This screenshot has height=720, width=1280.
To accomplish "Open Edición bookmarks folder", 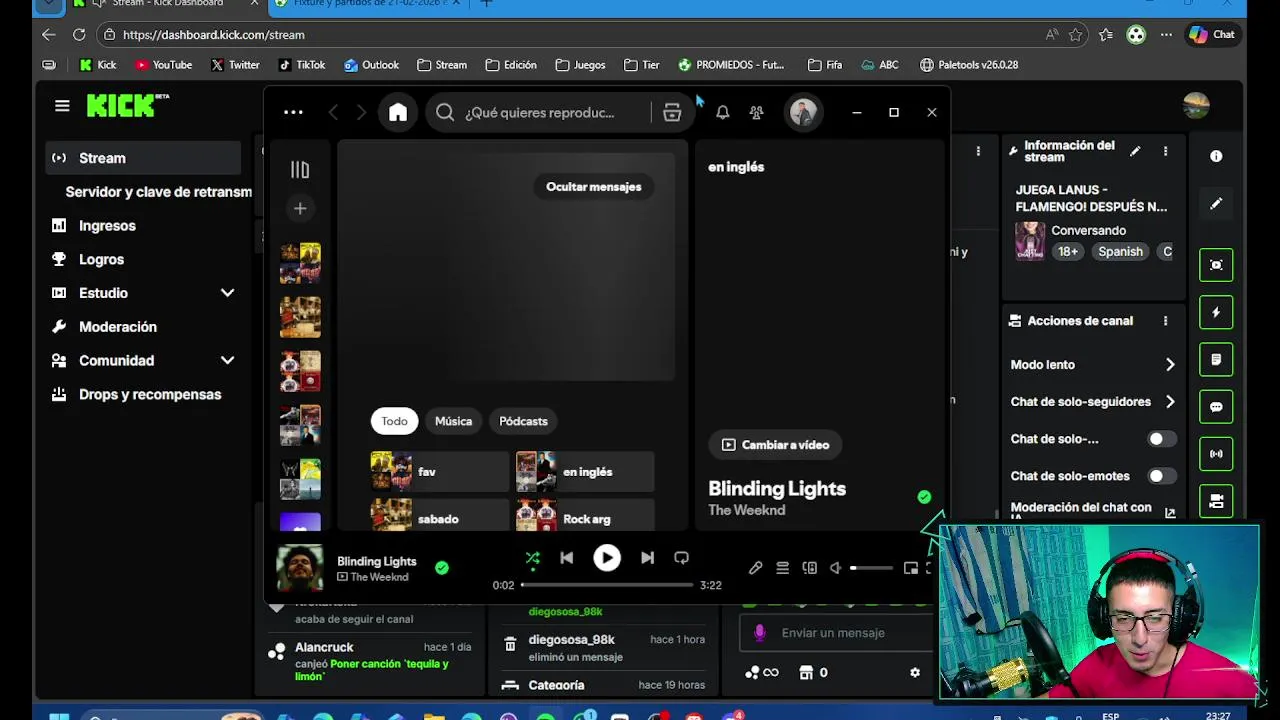I will coord(511,65).
